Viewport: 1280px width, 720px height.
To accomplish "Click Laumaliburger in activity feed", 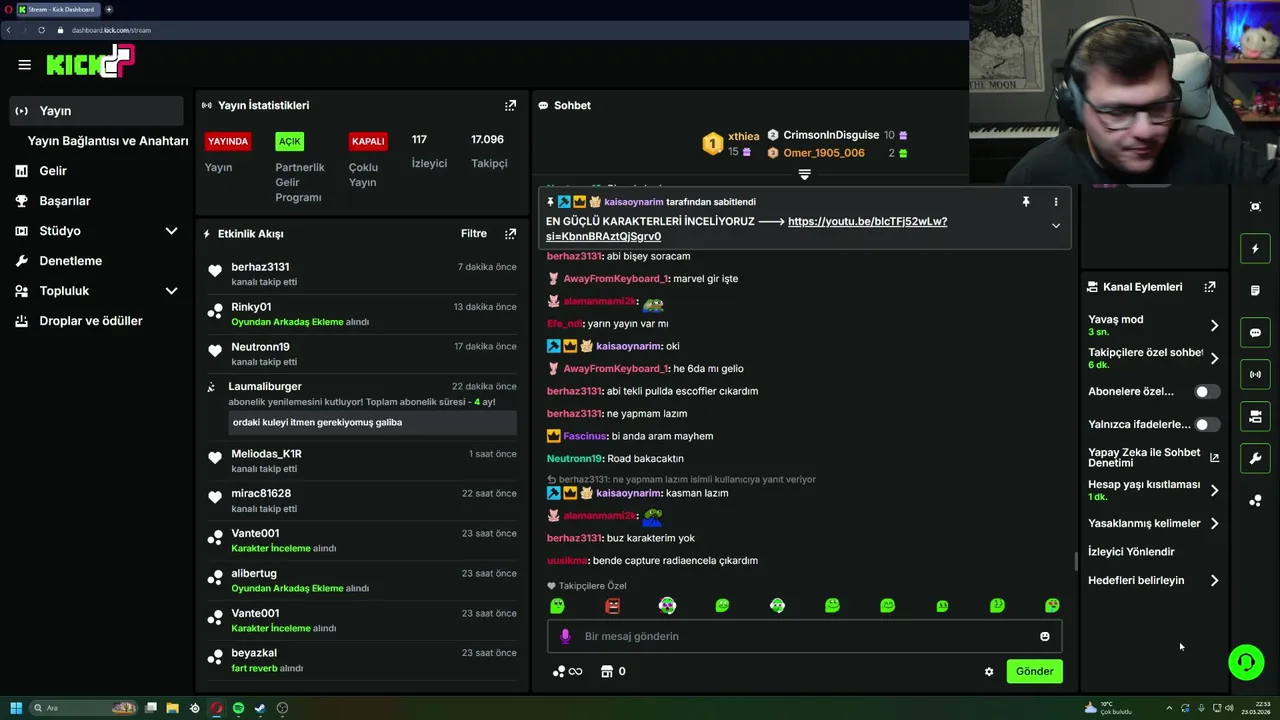I will pyautogui.click(x=265, y=387).
